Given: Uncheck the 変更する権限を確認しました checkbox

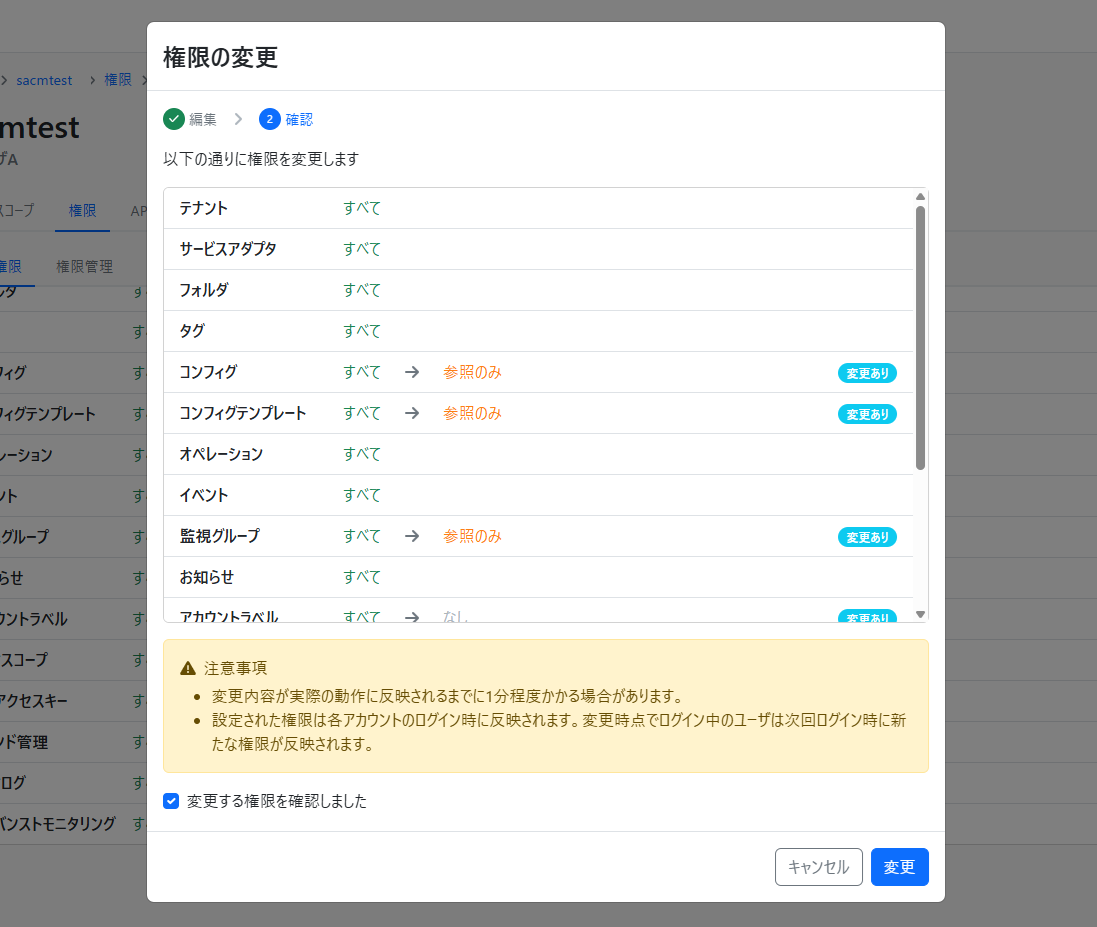Looking at the screenshot, I should [x=171, y=801].
